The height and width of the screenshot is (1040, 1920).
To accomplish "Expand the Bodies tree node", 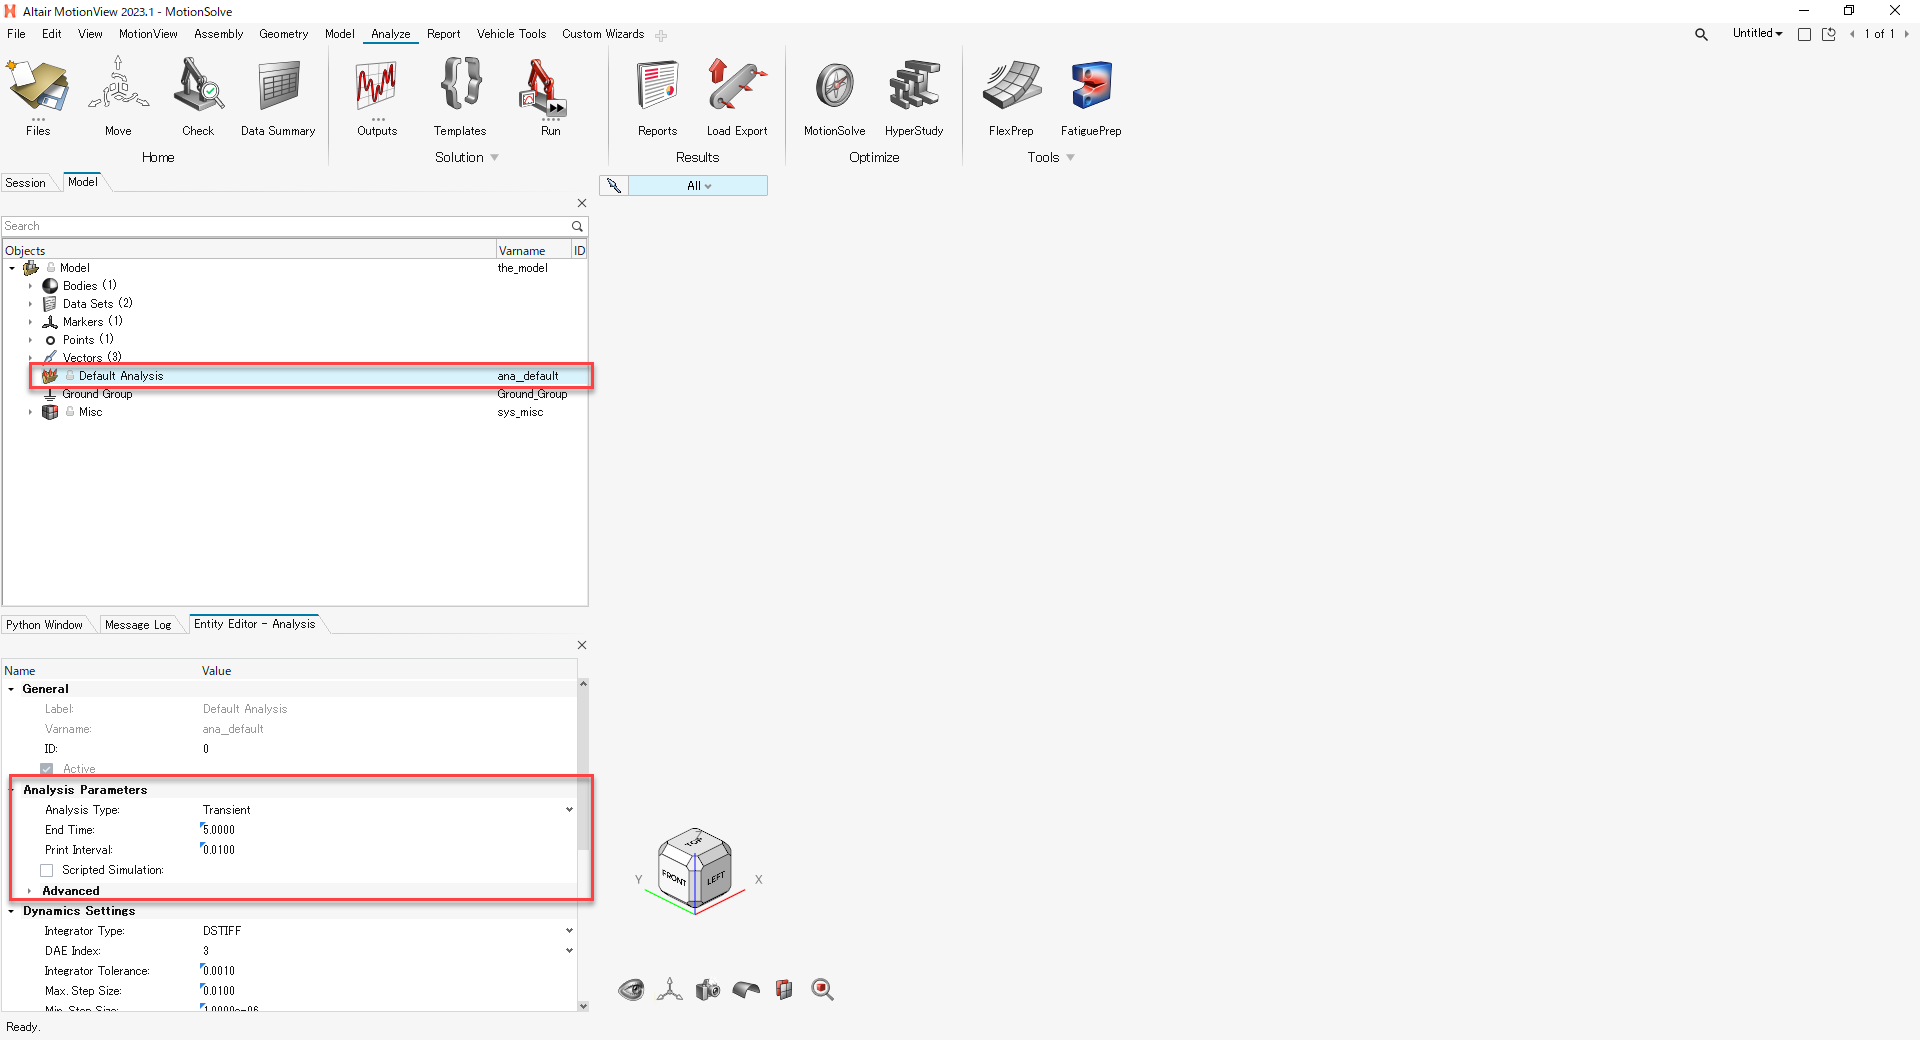I will (31, 285).
